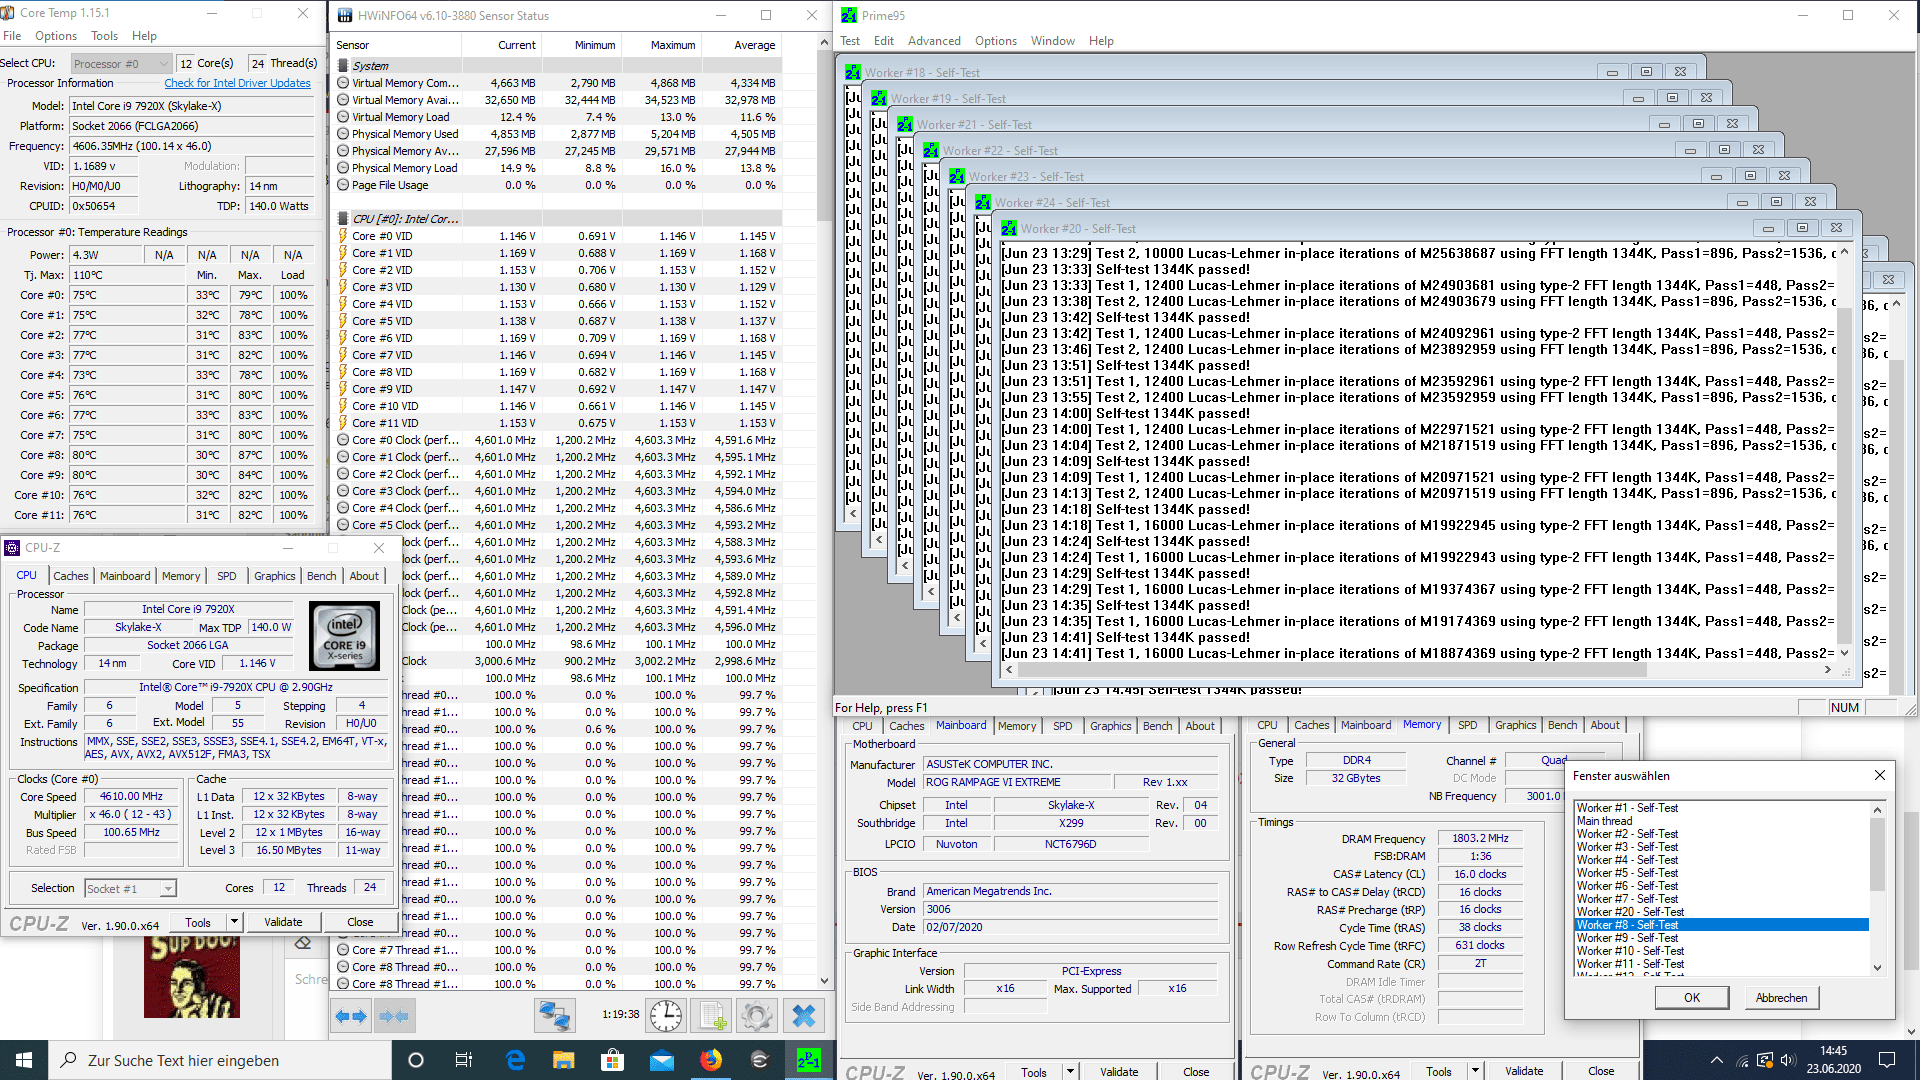Open Task View from the taskbar

coord(463,1060)
